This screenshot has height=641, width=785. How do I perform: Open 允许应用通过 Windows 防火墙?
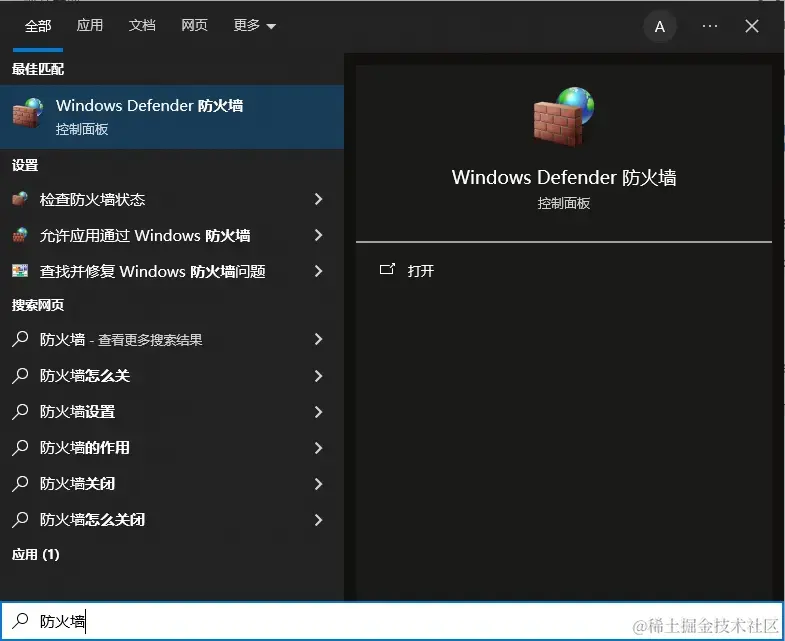(172, 235)
